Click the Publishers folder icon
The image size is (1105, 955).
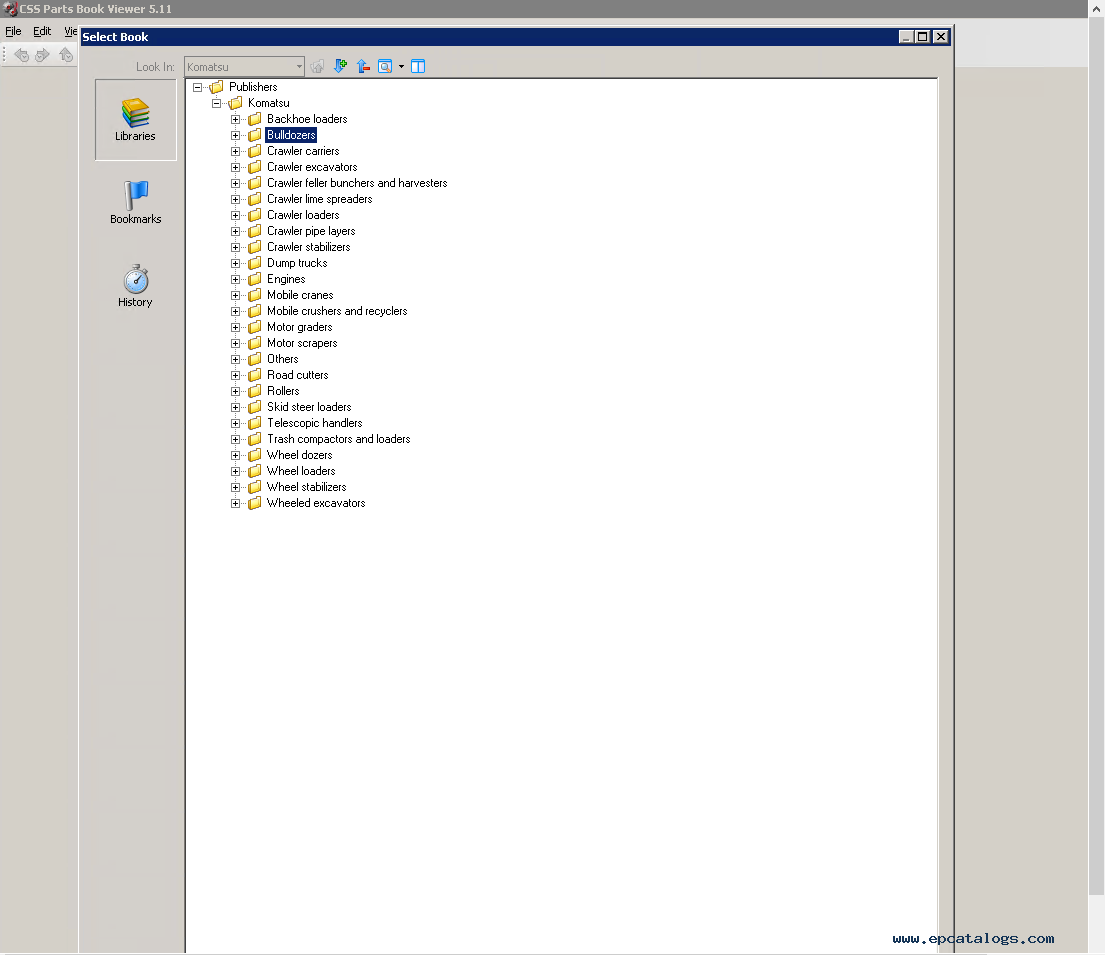click(217, 87)
